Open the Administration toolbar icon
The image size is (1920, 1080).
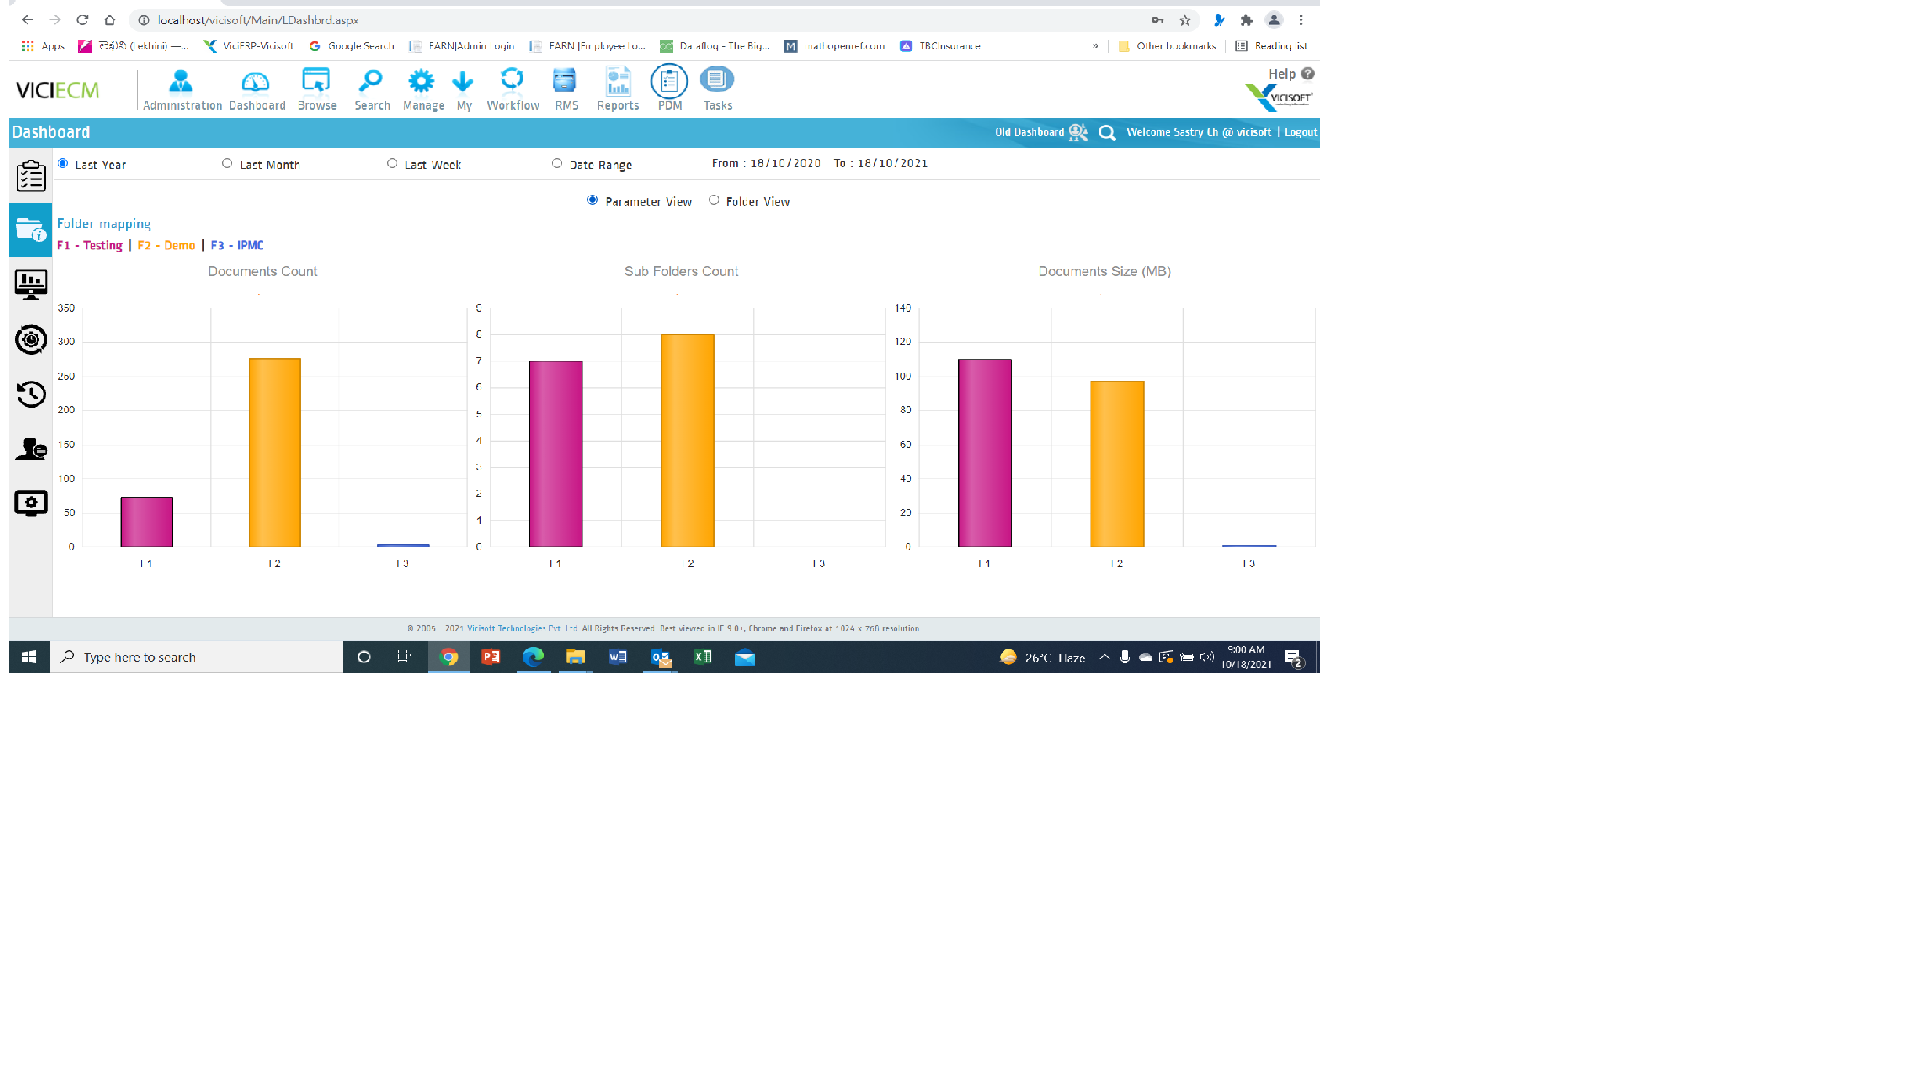(181, 89)
